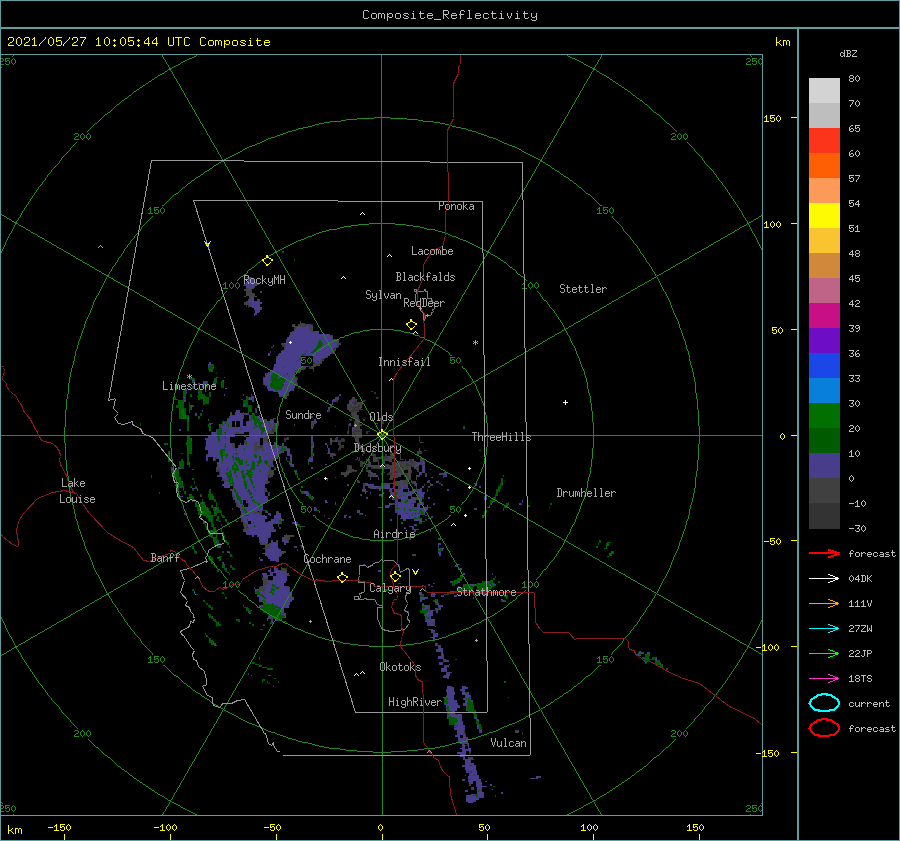
Task: Select the Stettler label
Action: [x=583, y=289]
